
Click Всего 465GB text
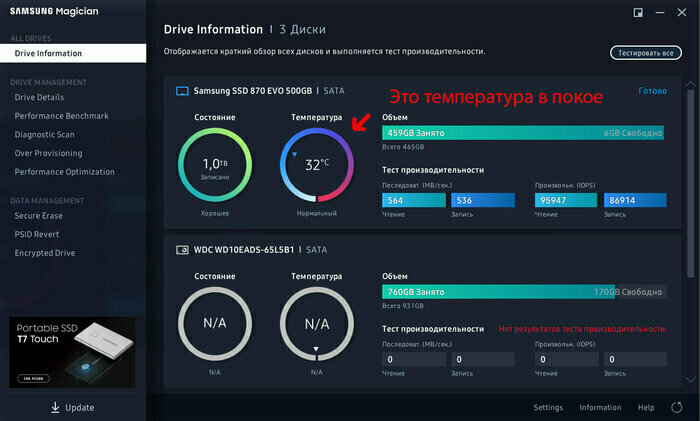[x=403, y=147]
